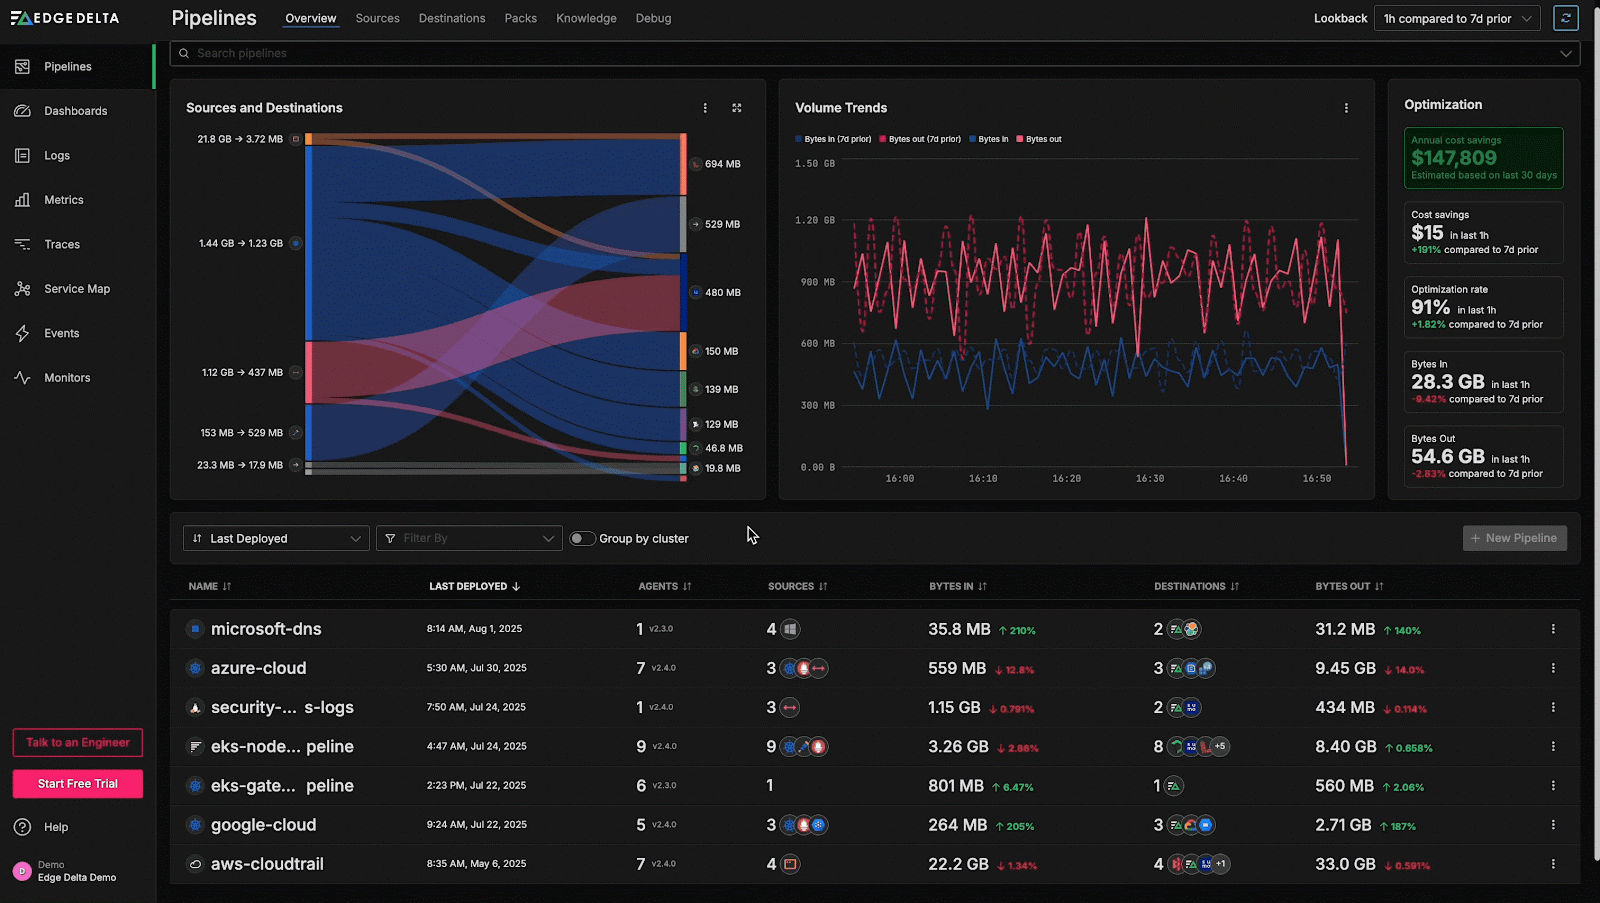The image size is (1600, 903).
Task: Click the refresh icon beside Lookback
Action: (x=1565, y=18)
